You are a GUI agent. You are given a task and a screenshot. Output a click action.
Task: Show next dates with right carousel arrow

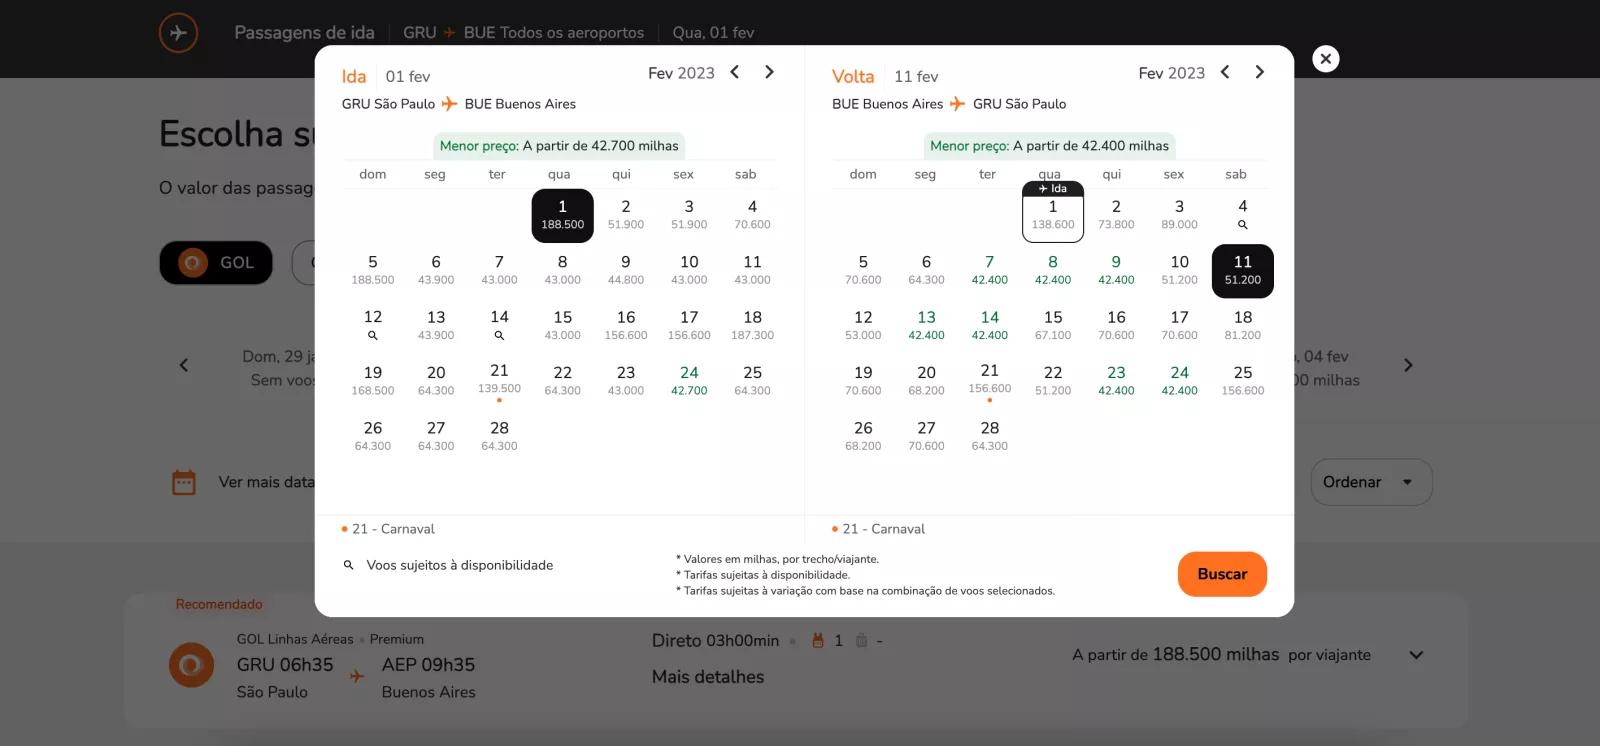1408,366
